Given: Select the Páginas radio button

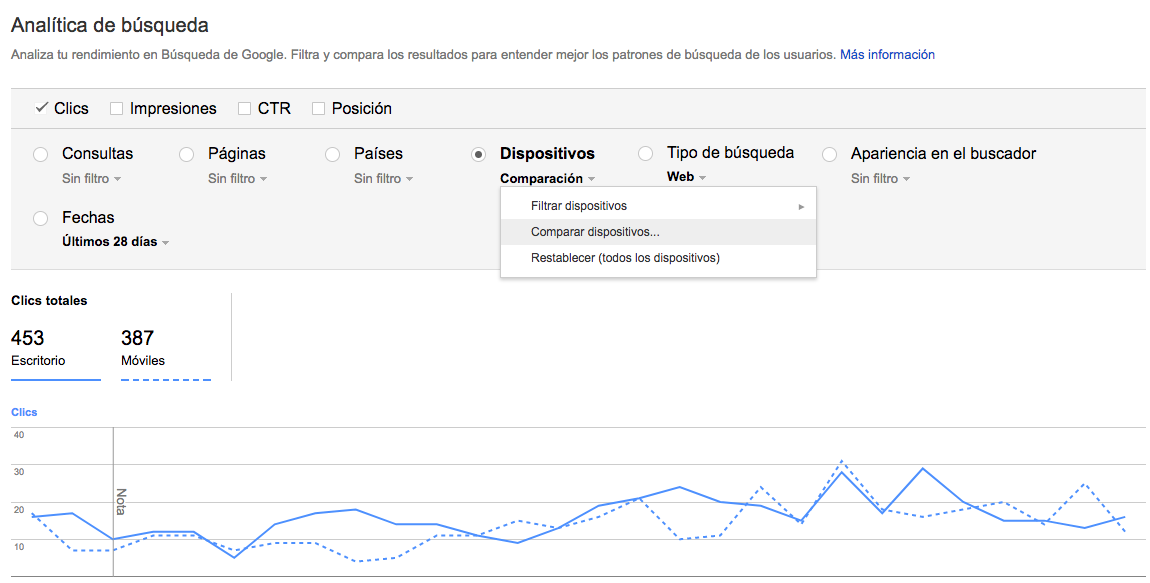Looking at the screenshot, I should (186, 154).
